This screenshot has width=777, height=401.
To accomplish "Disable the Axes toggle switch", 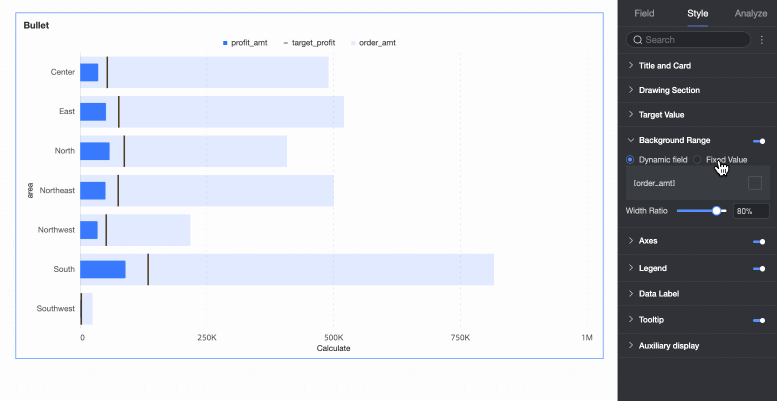I will tap(759, 241).
